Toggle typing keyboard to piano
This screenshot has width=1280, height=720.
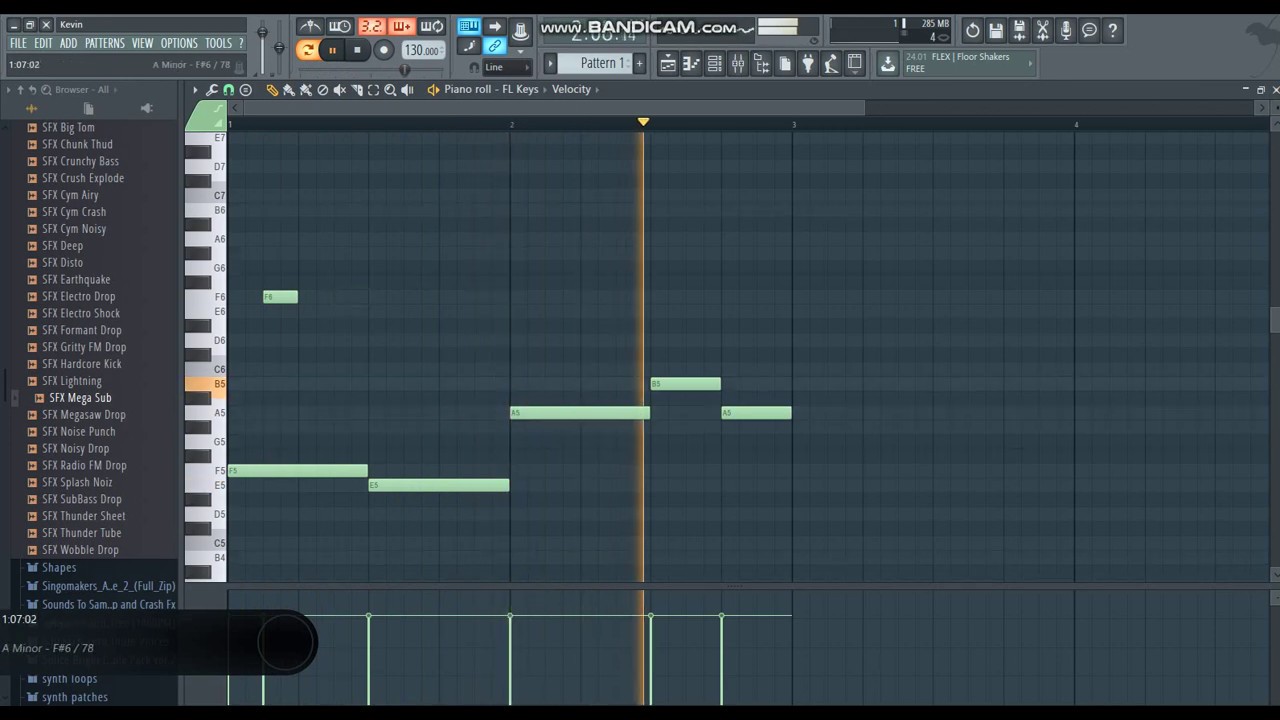pyautogui.click(x=469, y=26)
